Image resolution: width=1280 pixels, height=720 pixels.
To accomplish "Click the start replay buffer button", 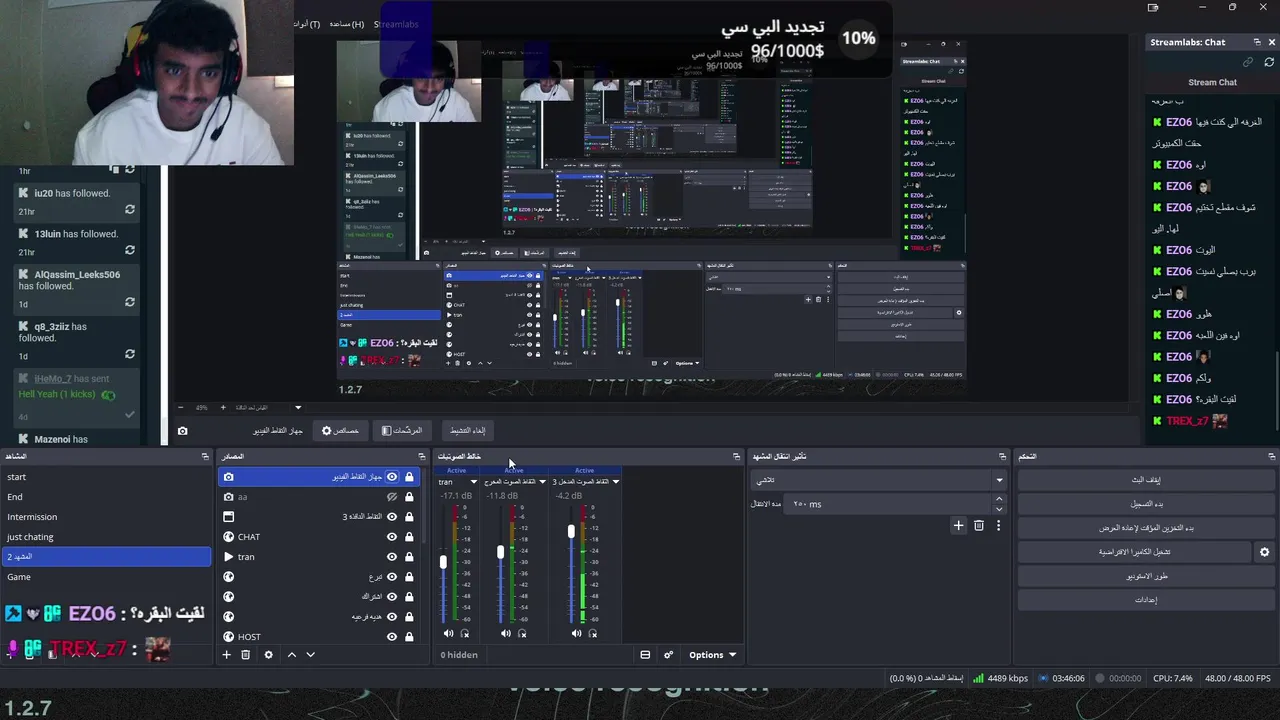I will (x=1145, y=528).
